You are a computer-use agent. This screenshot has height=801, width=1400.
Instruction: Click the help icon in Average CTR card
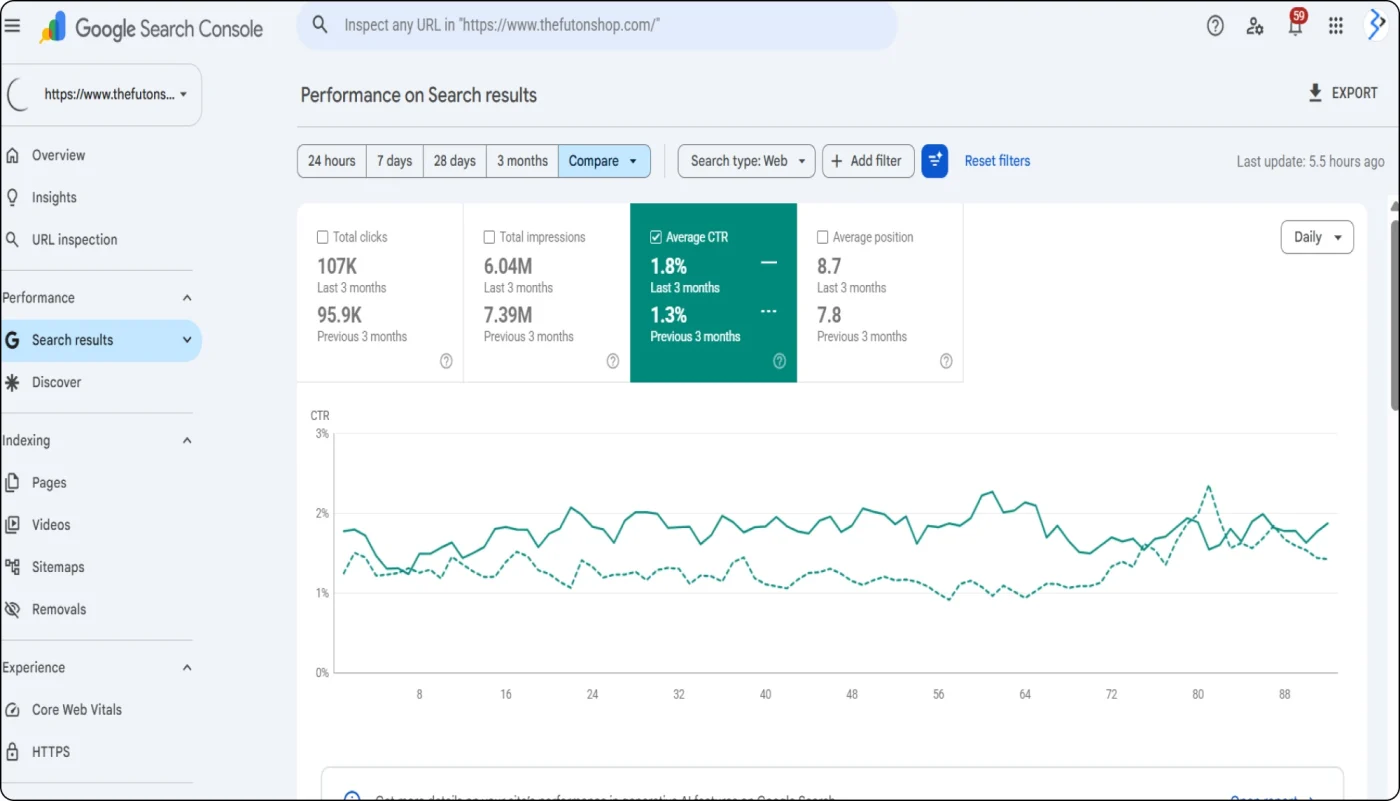780,361
